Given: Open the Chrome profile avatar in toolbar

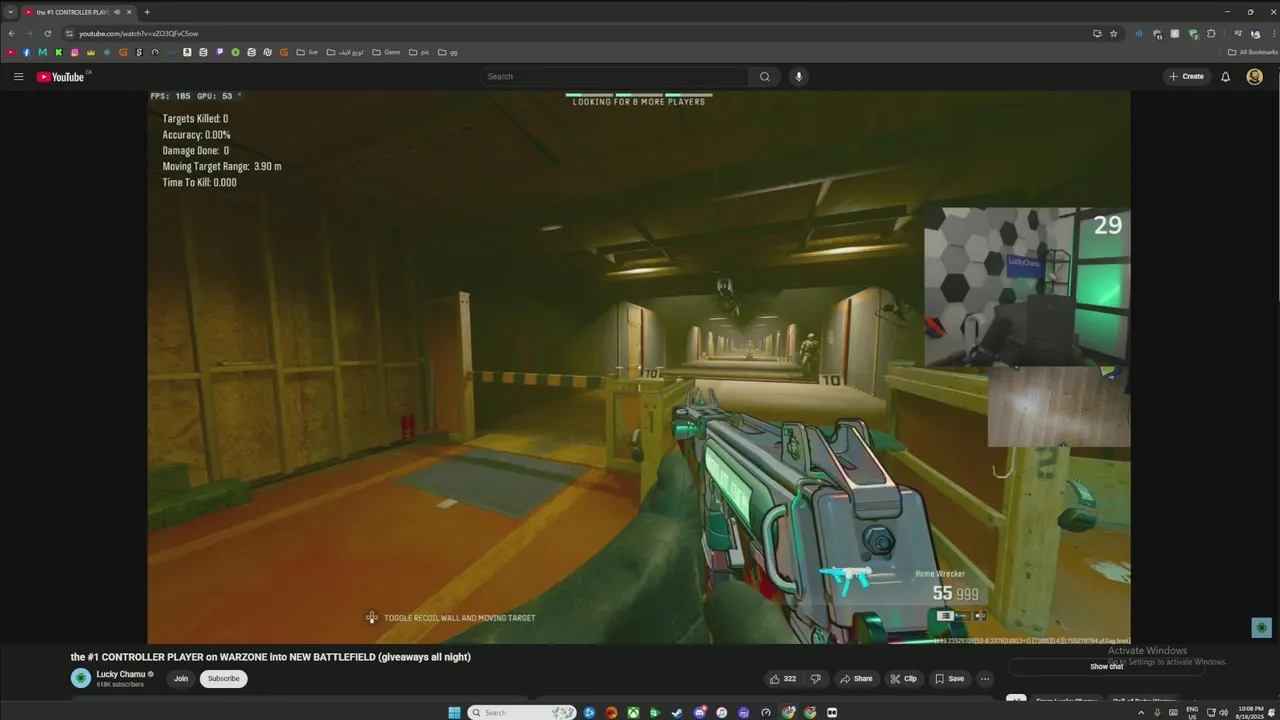Looking at the screenshot, I should pos(1255,33).
